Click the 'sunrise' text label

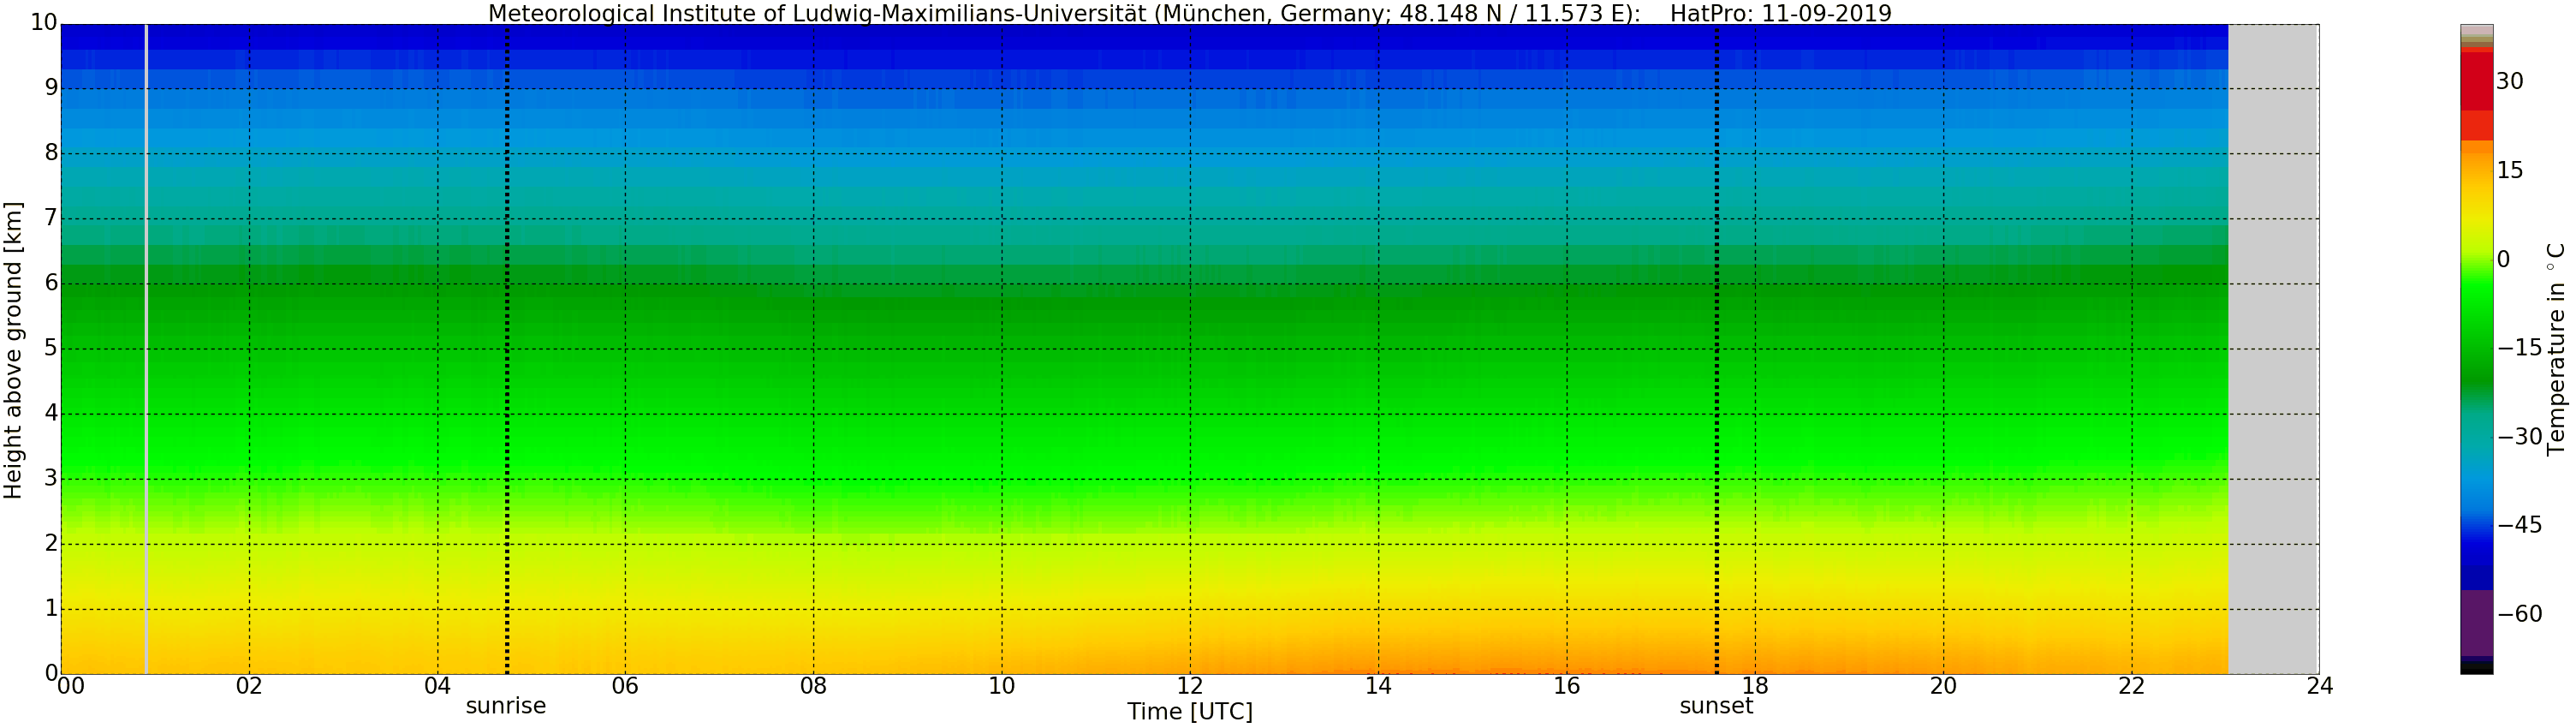(x=506, y=706)
